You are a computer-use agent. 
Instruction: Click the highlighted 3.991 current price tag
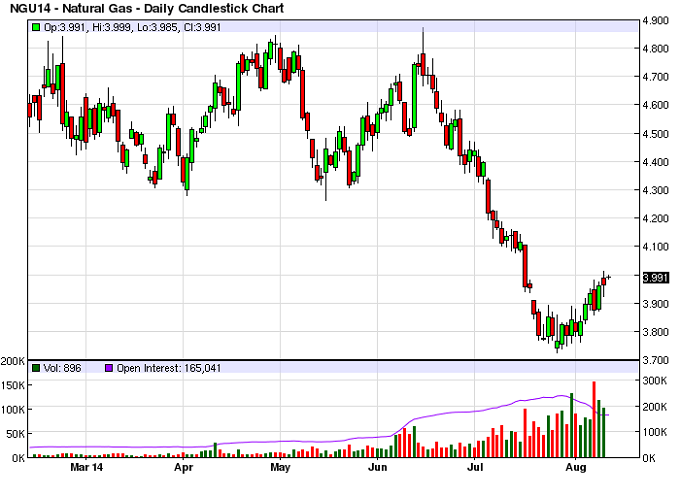(x=656, y=278)
